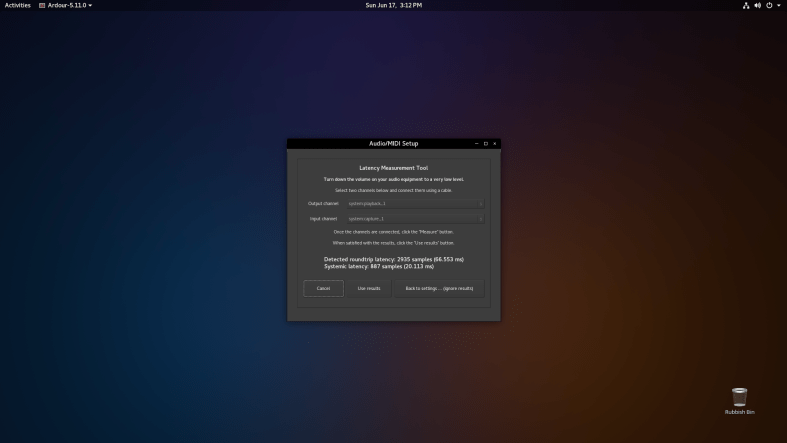The width and height of the screenshot is (787, 443).
Task: Click the 'Input channel' label
Action: point(323,219)
